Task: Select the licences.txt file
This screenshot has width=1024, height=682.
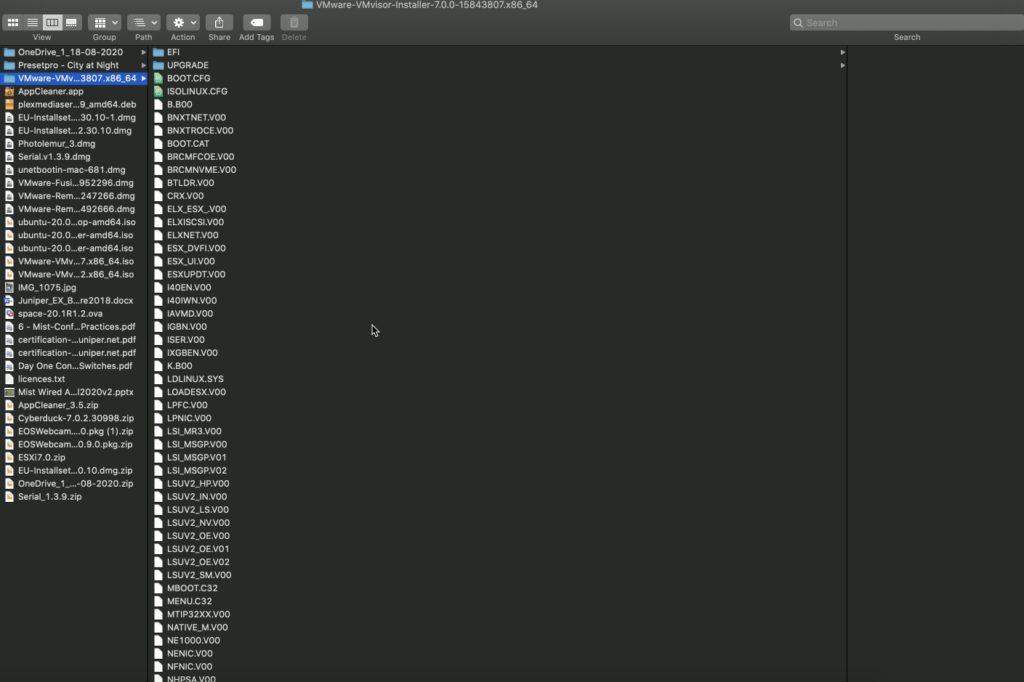Action: tap(41, 379)
